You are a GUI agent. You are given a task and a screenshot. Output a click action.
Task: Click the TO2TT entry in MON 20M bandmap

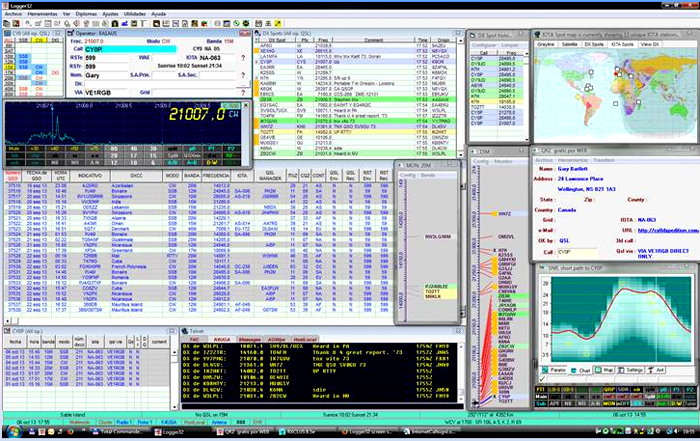coord(433,291)
